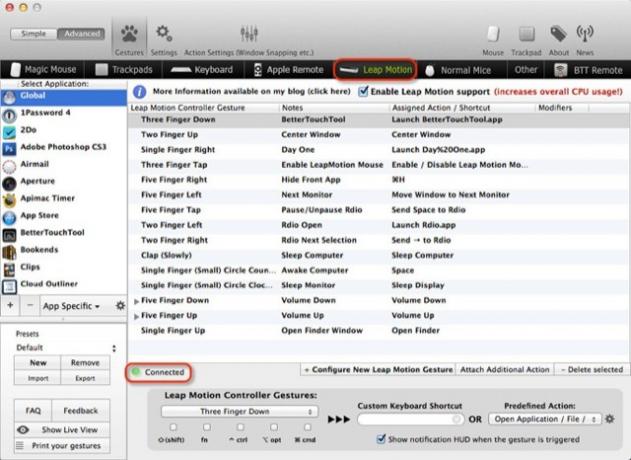Image resolution: width=631 pixels, height=460 pixels.
Task: Open the FAQ button
Action: (x=33, y=410)
